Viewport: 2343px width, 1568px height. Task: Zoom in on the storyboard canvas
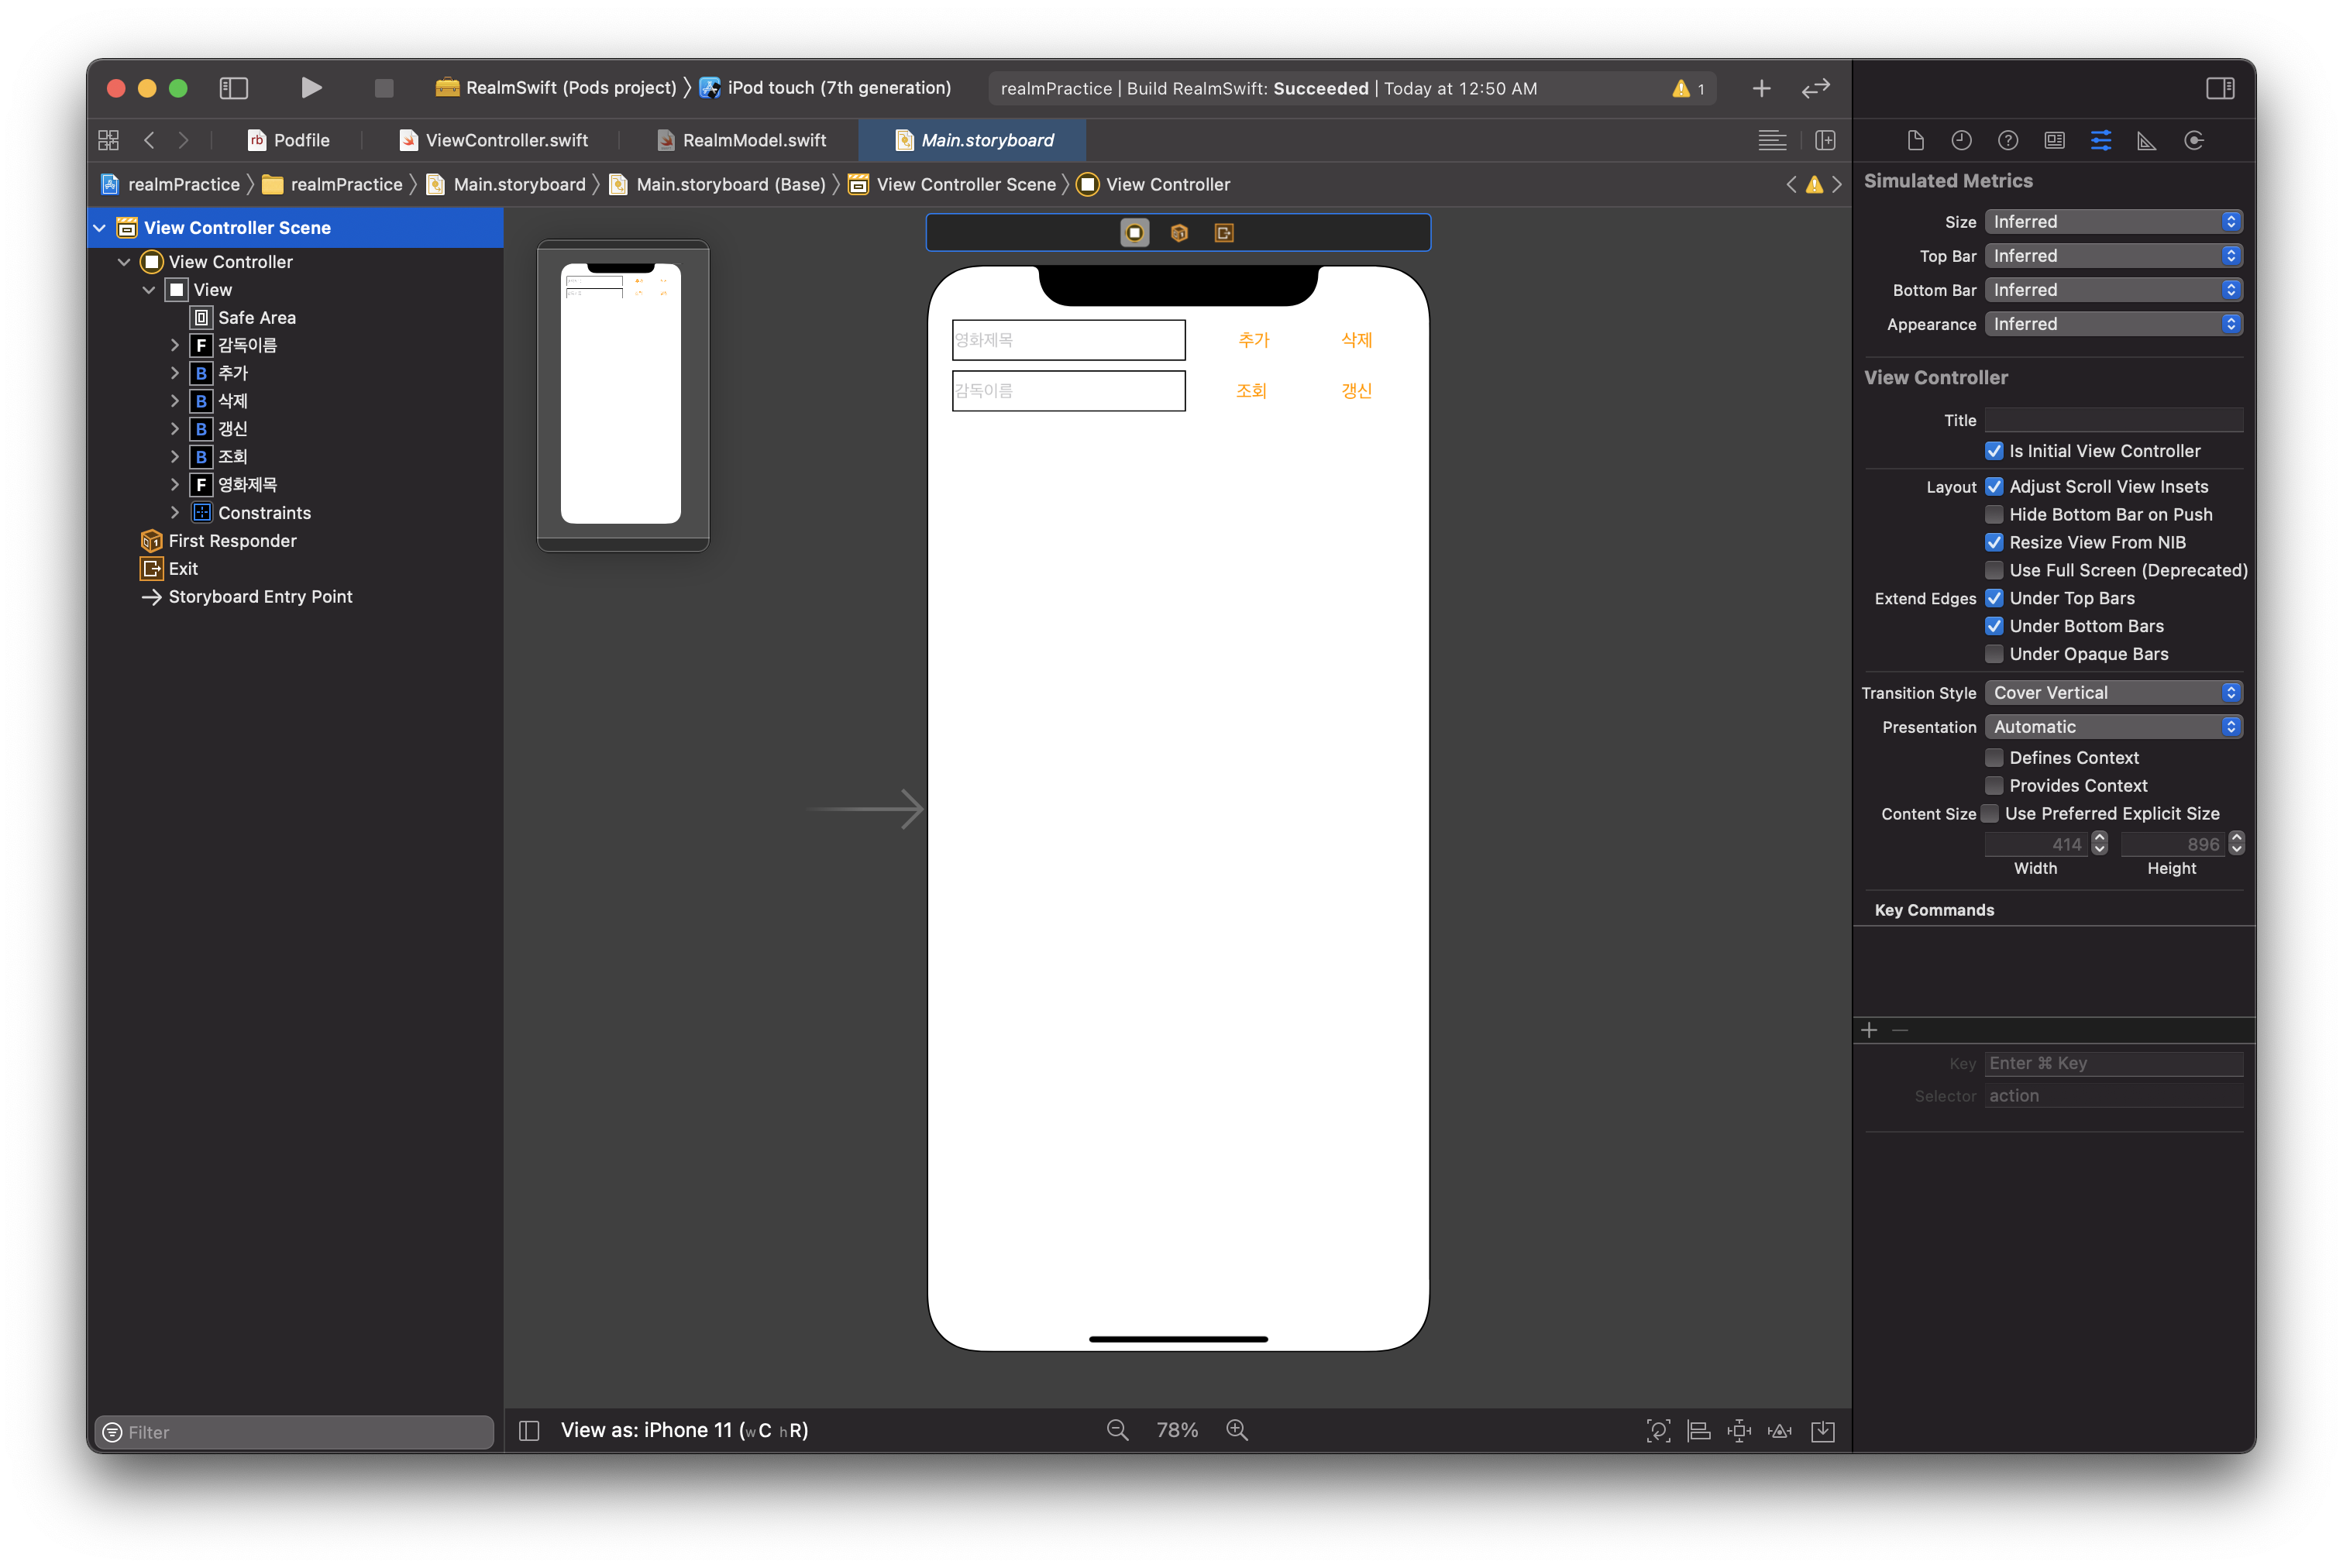(1237, 1430)
